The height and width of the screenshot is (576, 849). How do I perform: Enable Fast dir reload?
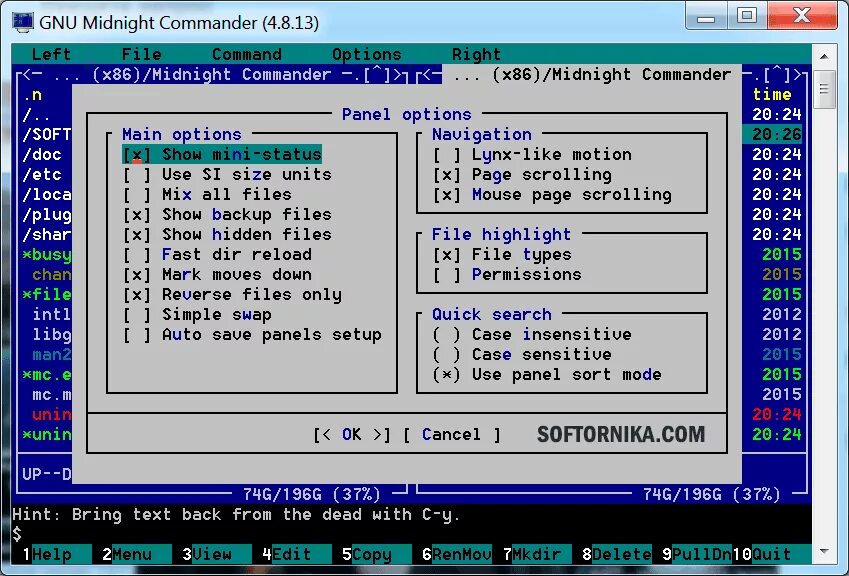coord(217,254)
